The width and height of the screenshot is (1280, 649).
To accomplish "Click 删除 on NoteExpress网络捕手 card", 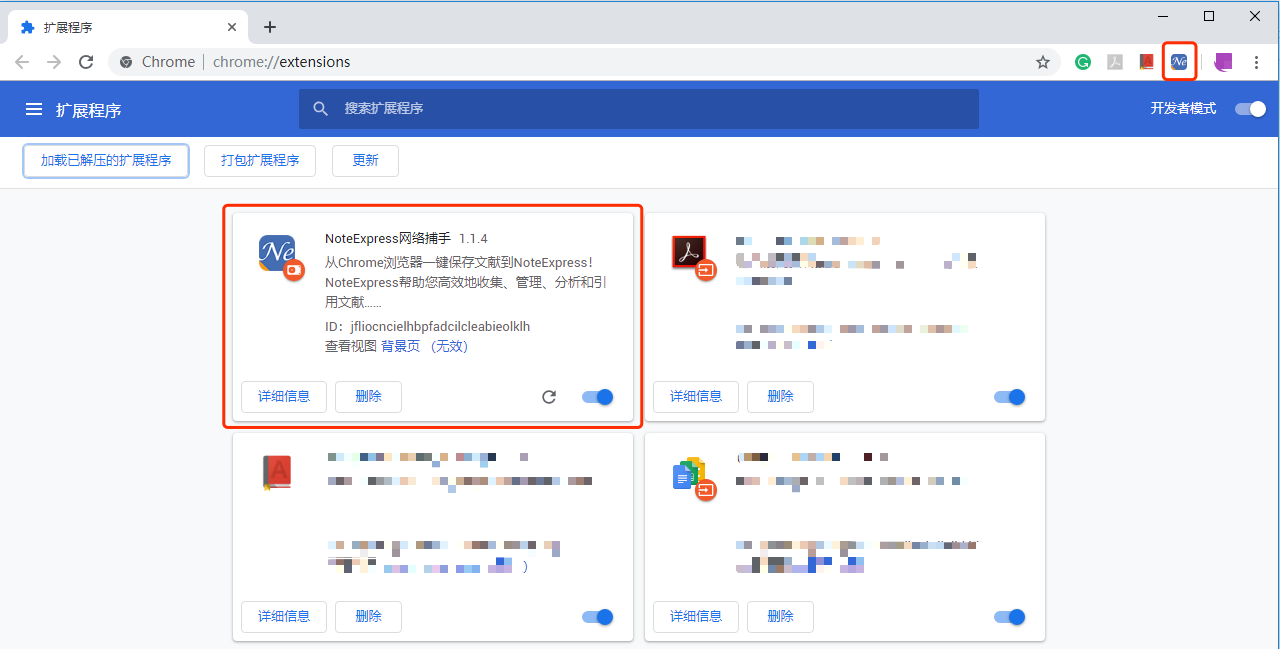I will (368, 396).
